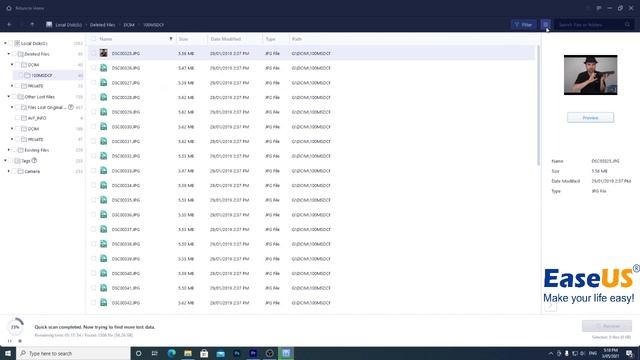
Task: Click Local Disk in the breadcrumb
Action: click(x=68, y=25)
